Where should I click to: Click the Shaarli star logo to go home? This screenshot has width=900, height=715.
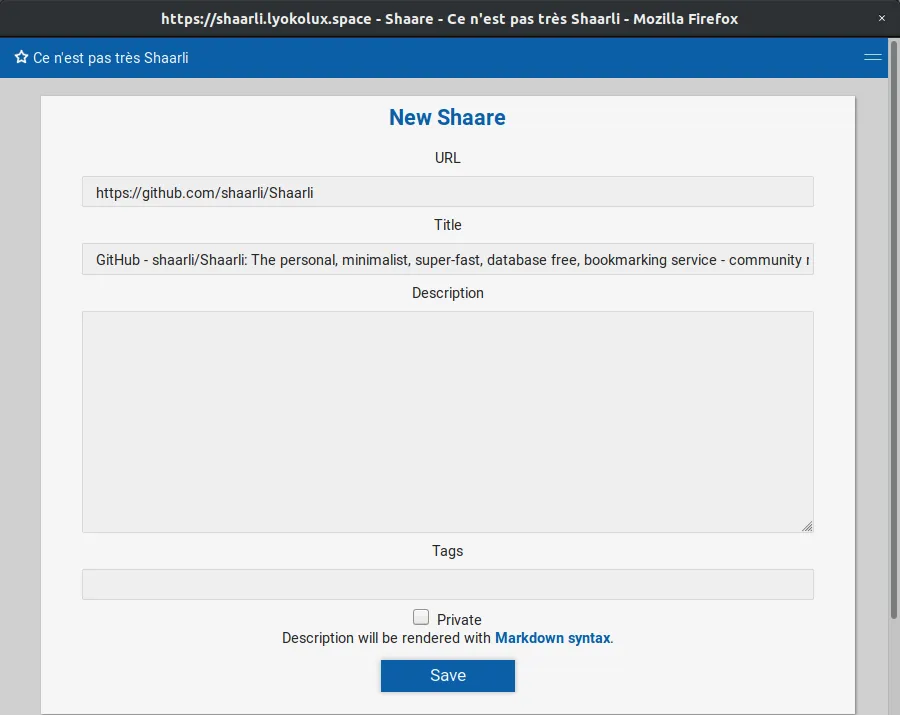point(20,58)
